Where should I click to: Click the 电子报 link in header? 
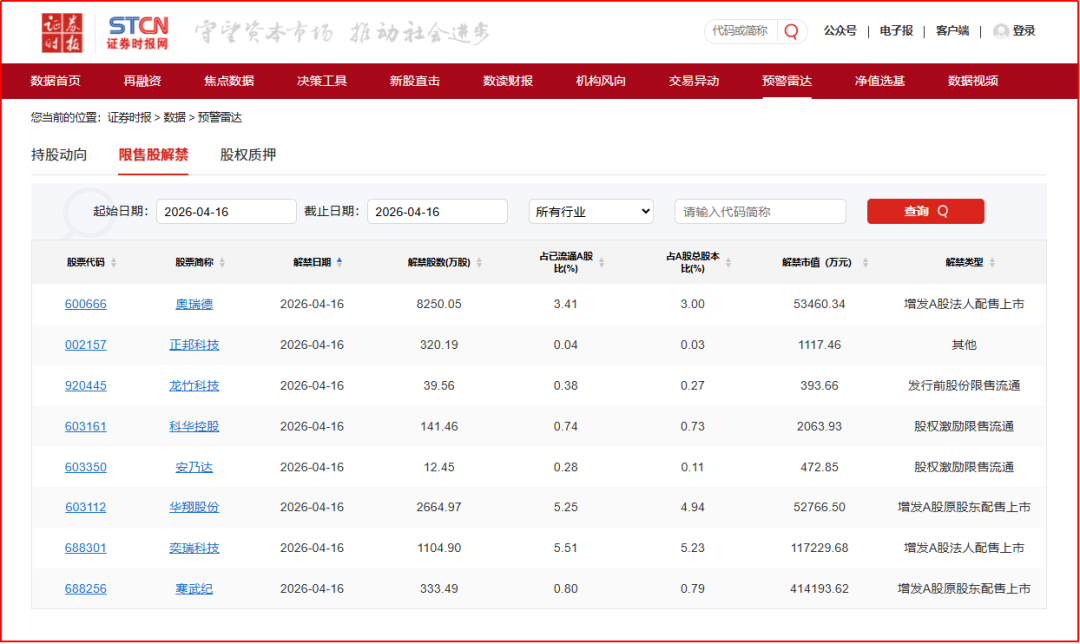point(896,31)
